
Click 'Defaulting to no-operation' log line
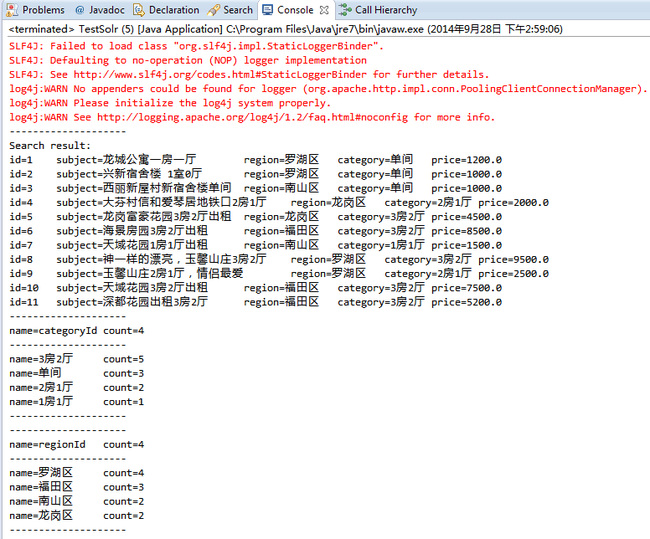188,61
